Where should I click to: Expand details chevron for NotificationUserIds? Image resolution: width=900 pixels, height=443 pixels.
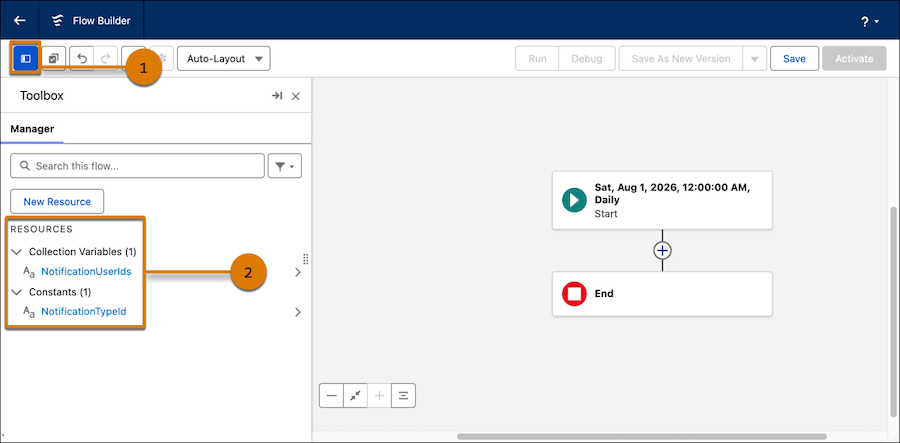pyautogui.click(x=297, y=273)
